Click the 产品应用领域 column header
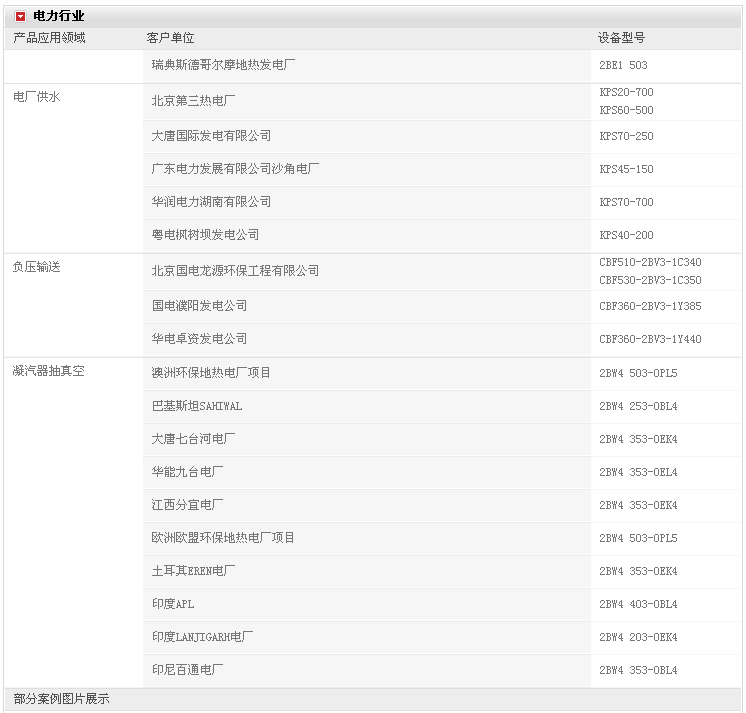746x713 pixels. pyautogui.click(x=49, y=38)
